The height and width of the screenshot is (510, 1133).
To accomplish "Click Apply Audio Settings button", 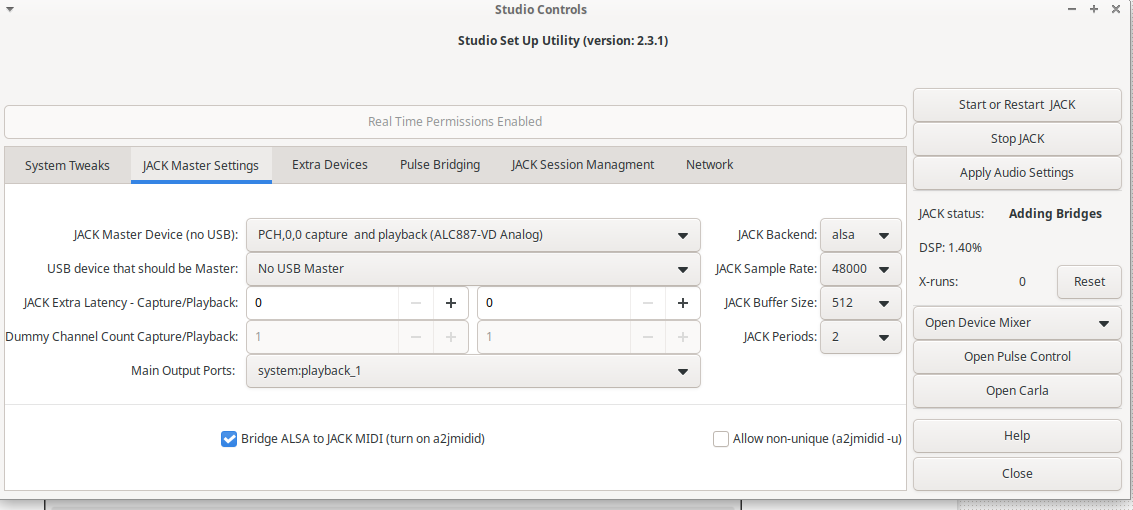I will point(1017,173).
